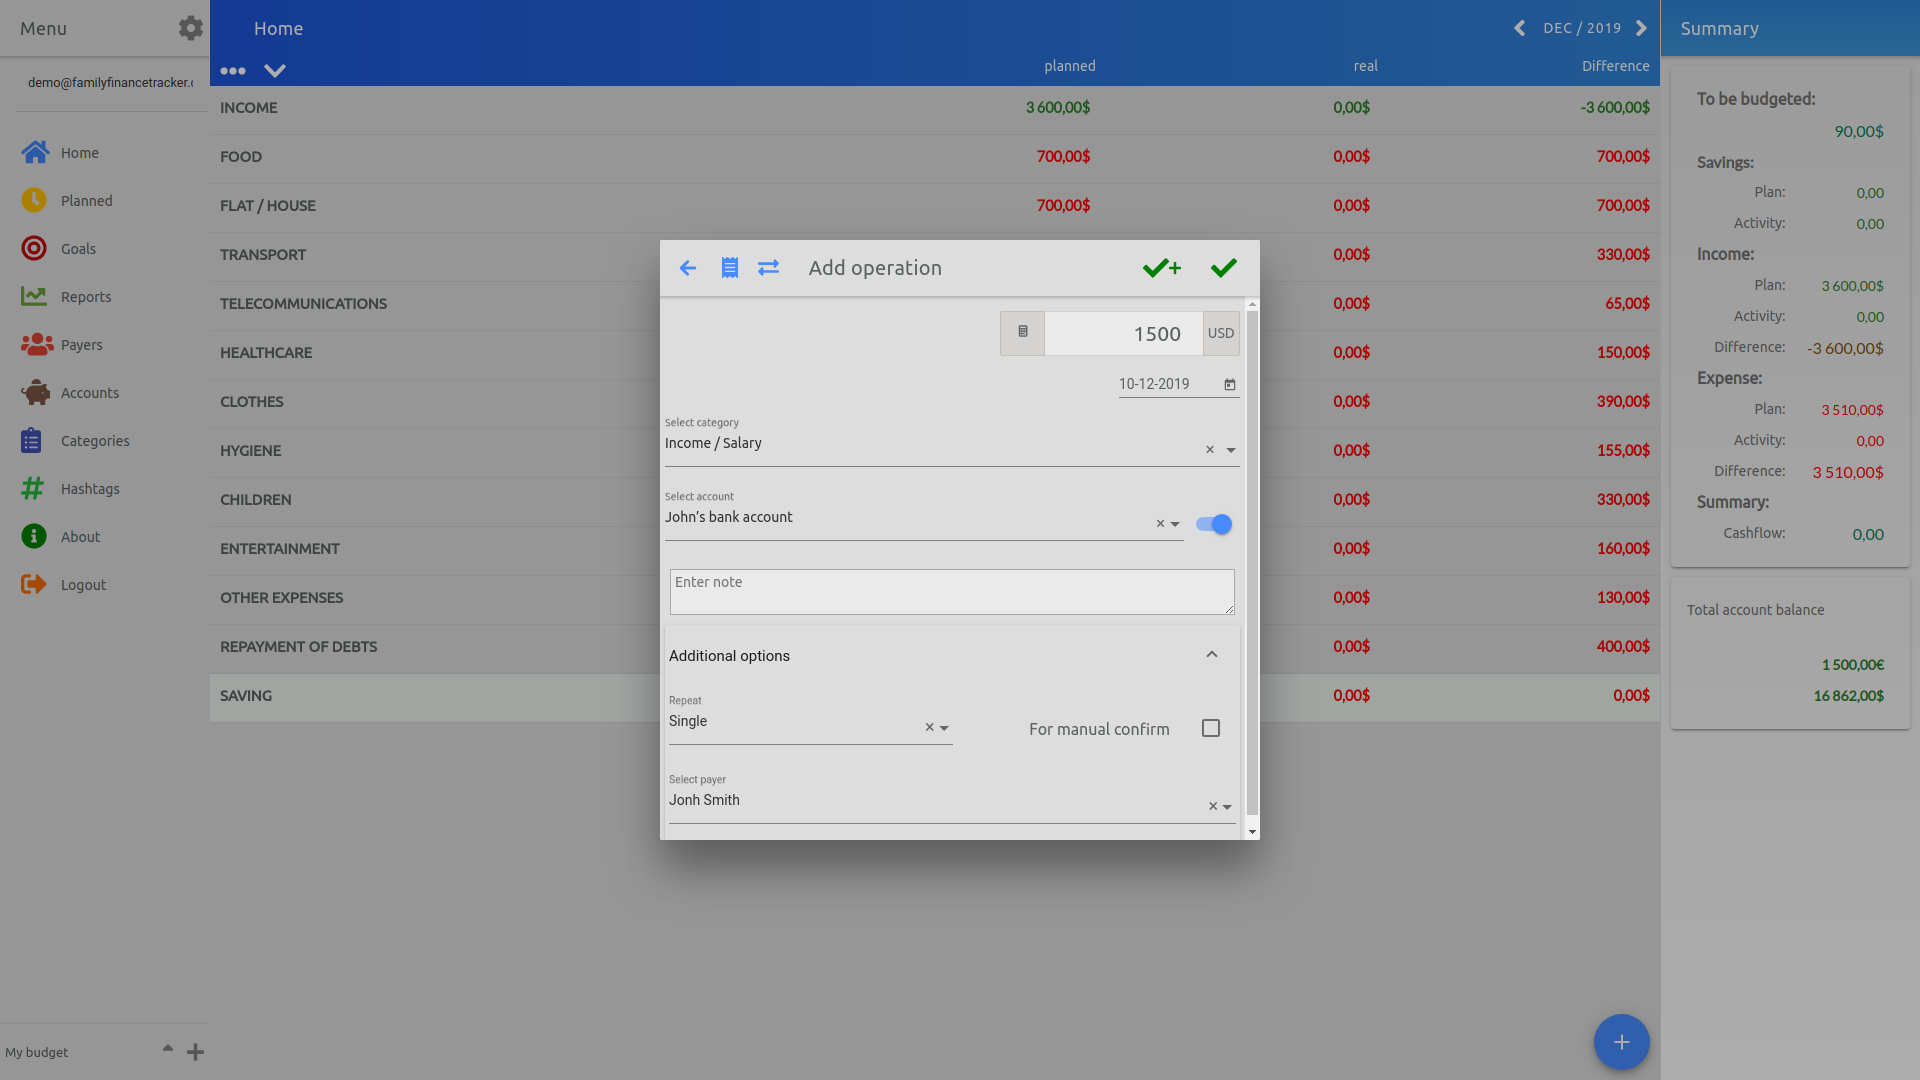Open the date picker calendar icon
The image size is (1920, 1080).
1230,385
